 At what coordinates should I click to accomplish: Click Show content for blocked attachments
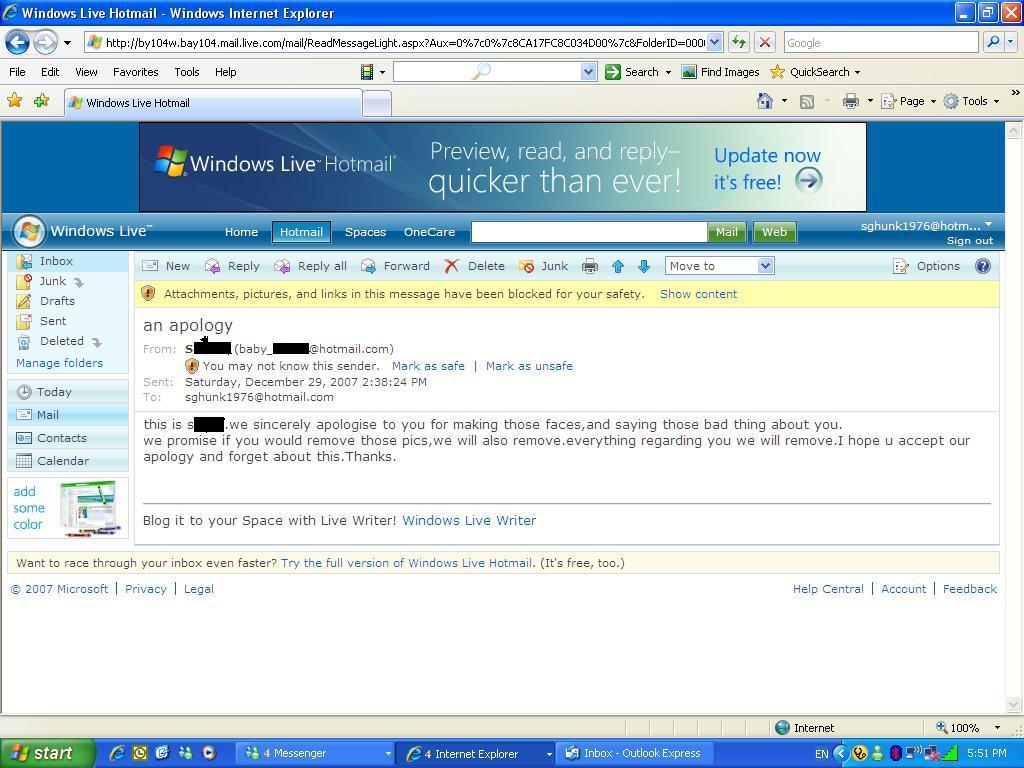click(x=698, y=294)
